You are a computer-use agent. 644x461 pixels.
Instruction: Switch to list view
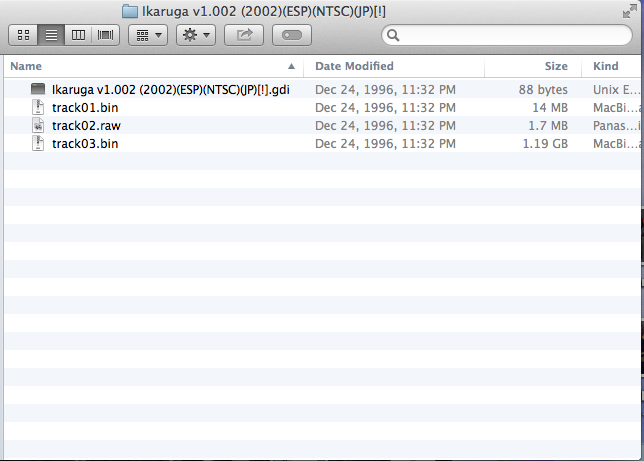pos(51,35)
